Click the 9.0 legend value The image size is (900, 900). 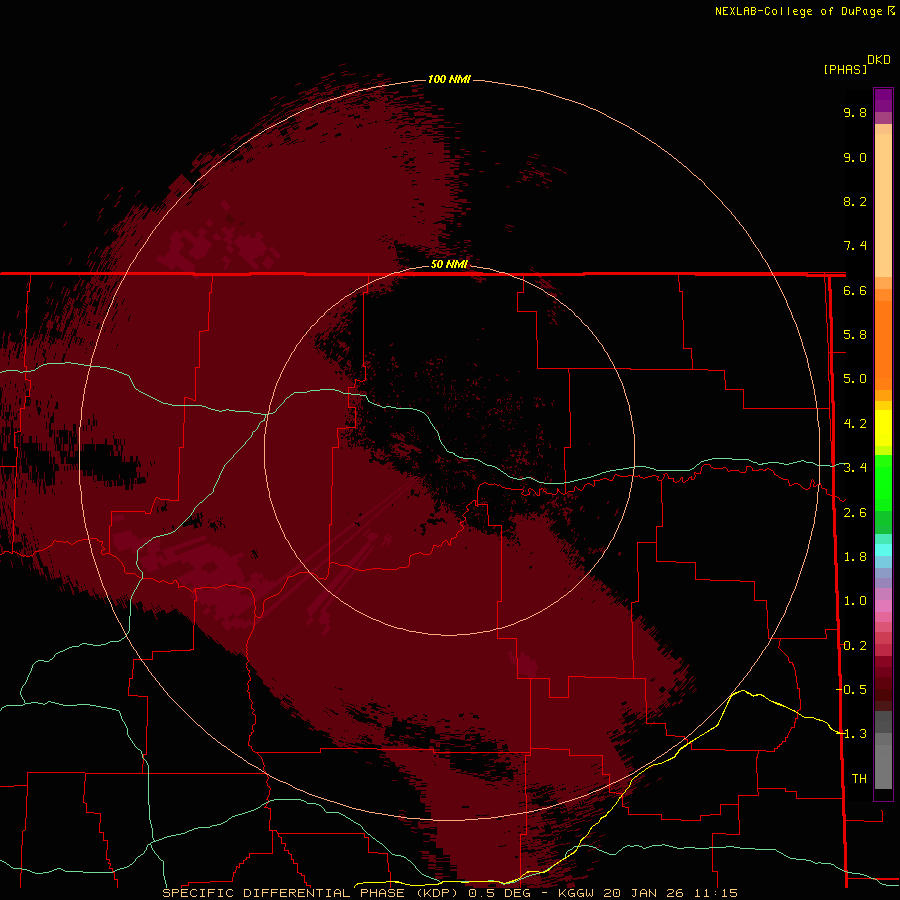pos(855,157)
